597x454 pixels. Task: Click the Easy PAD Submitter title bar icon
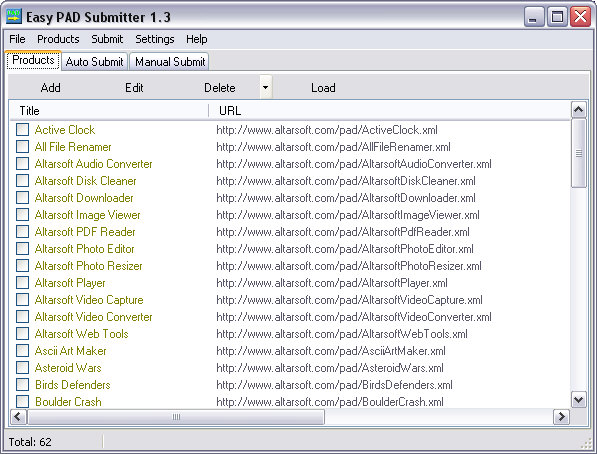tap(14, 17)
